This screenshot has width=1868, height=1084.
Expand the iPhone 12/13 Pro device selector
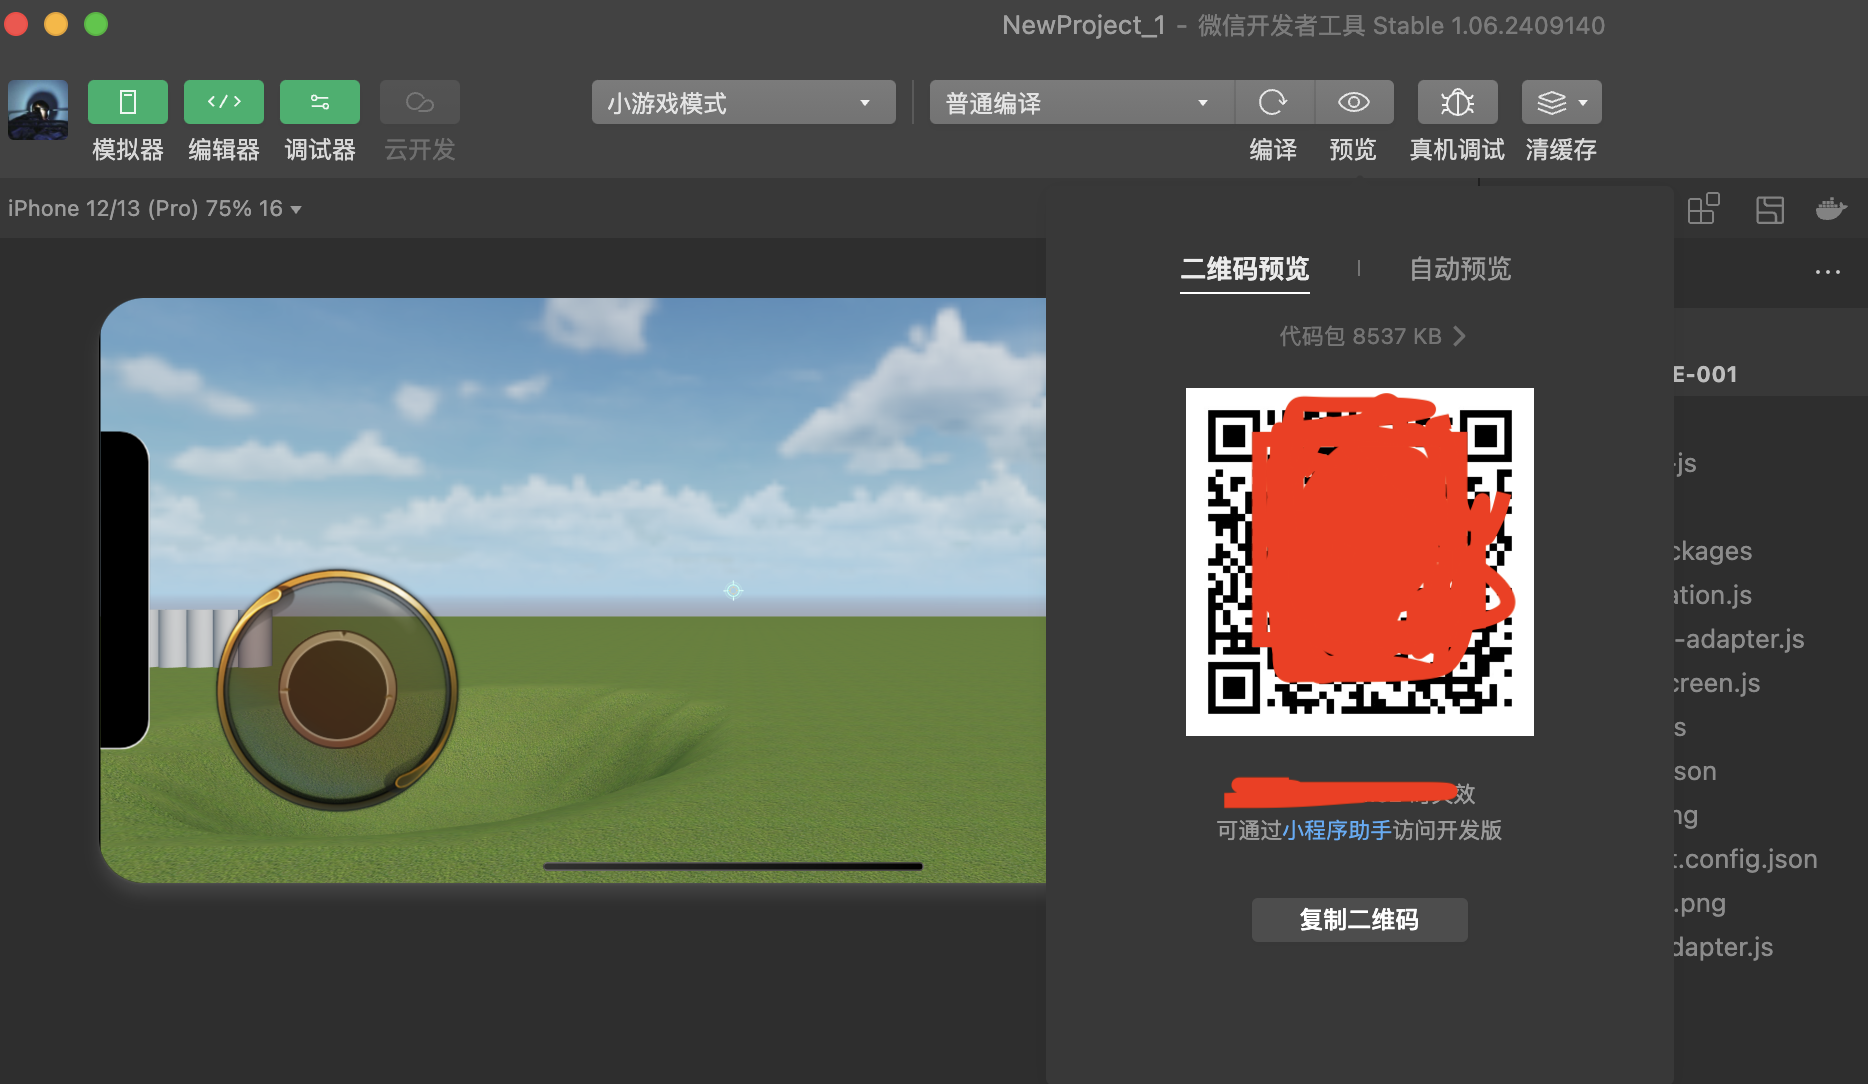point(155,209)
